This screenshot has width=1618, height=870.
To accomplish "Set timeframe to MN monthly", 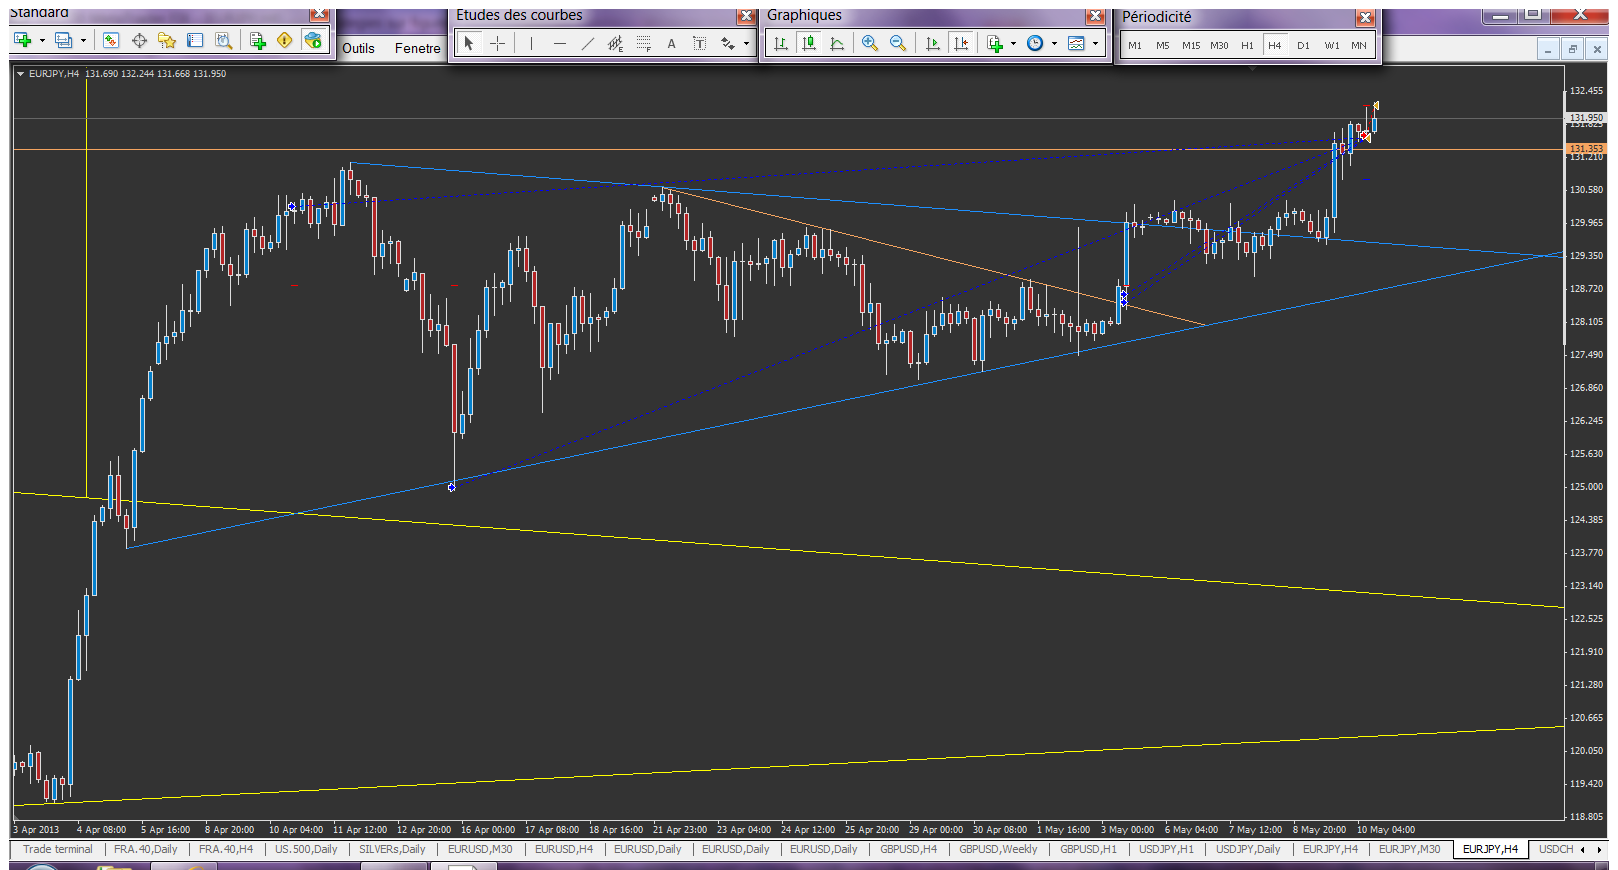I will [1359, 45].
